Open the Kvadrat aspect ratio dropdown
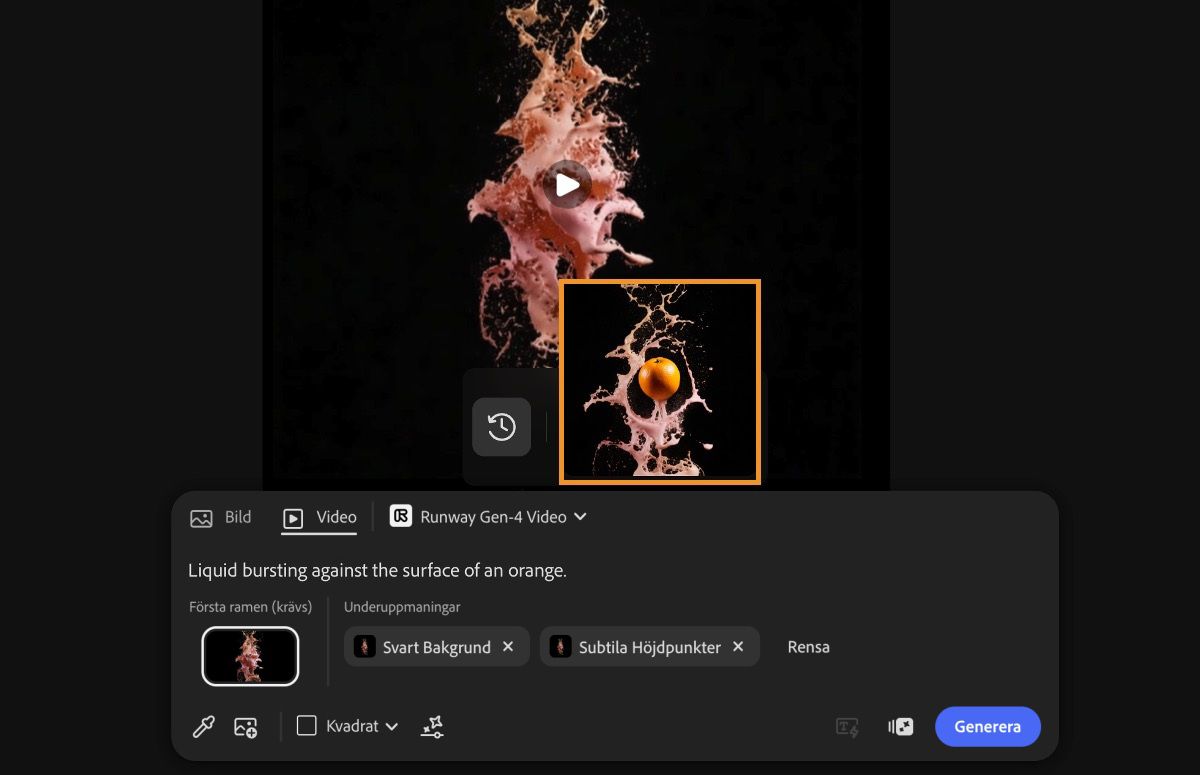This screenshot has width=1200, height=775. coord(348,726)
